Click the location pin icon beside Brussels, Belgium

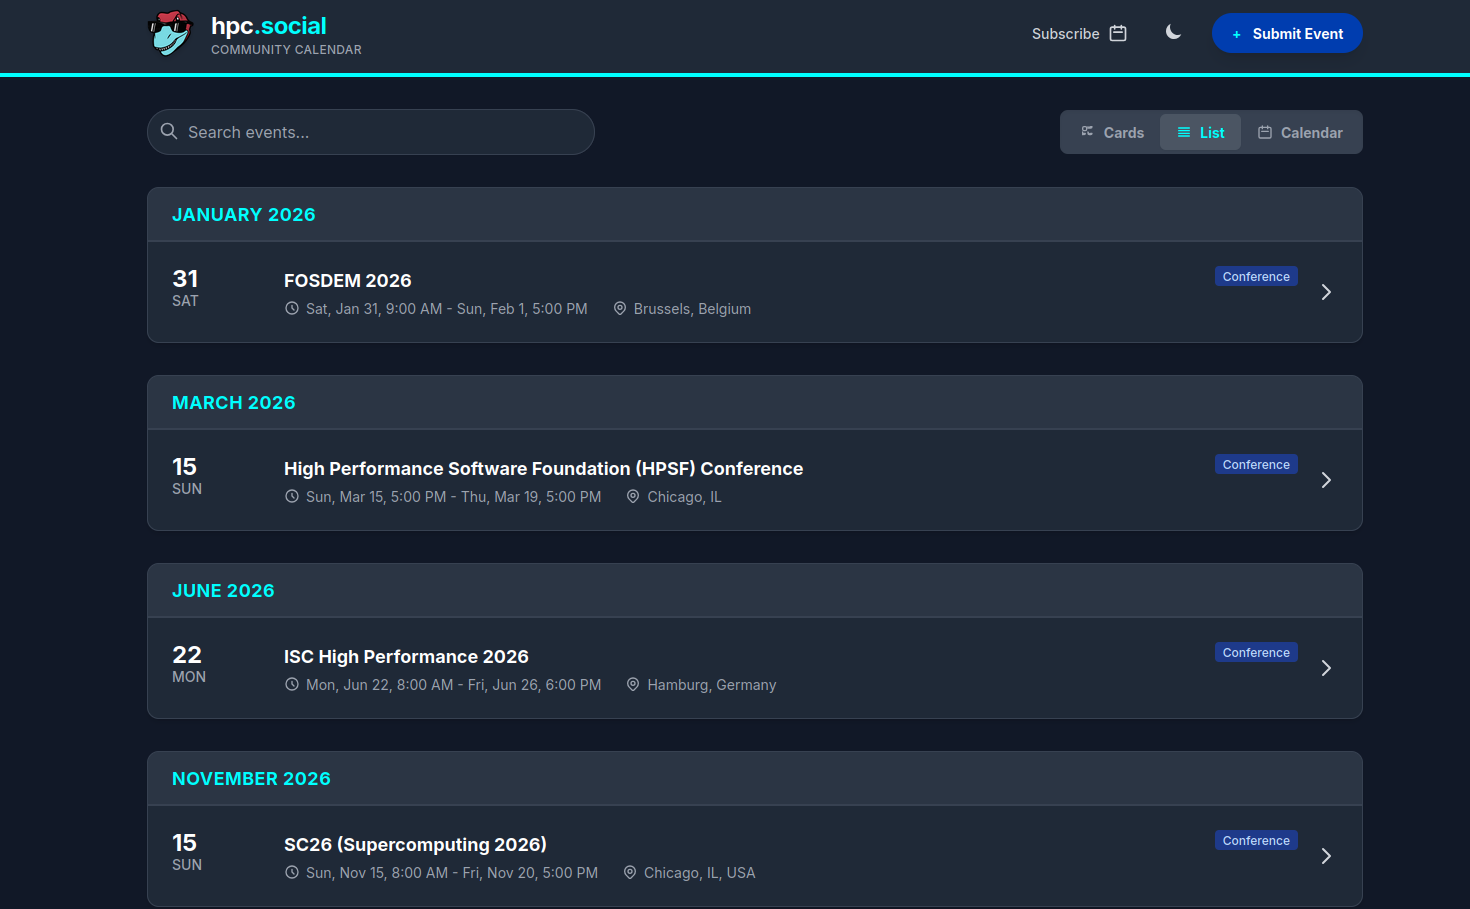pyautogui.click(x=620, y=309)
